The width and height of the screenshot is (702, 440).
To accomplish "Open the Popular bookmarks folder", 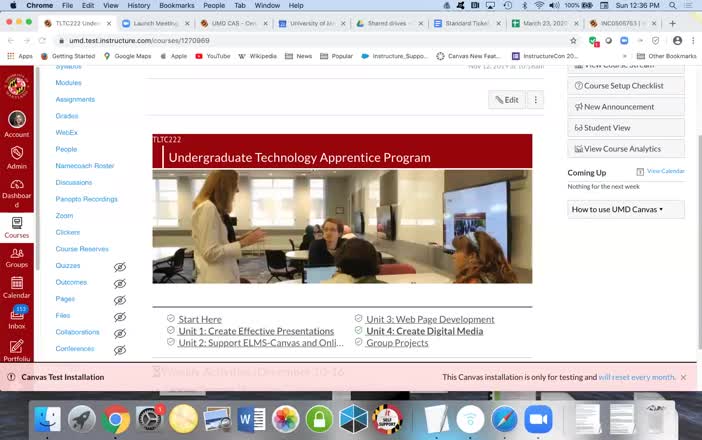I will pos(342,56).
